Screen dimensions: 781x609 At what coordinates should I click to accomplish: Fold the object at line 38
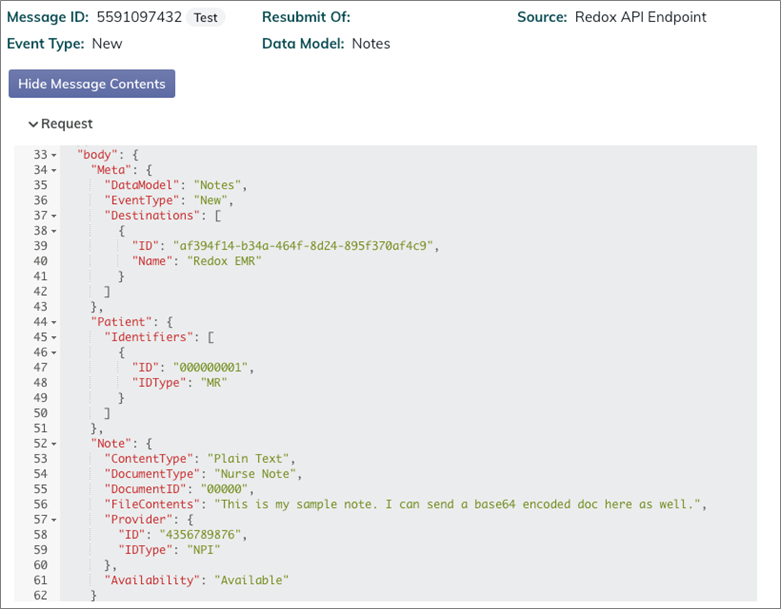click(54, 231)
